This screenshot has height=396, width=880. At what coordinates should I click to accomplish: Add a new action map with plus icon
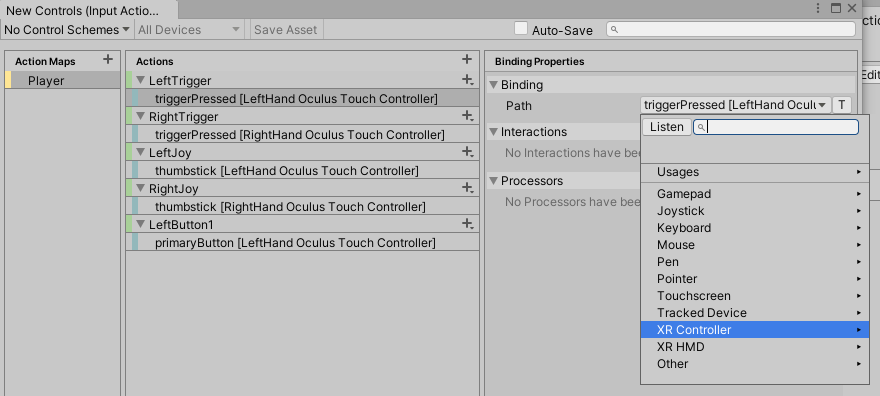tap(108, 59)
